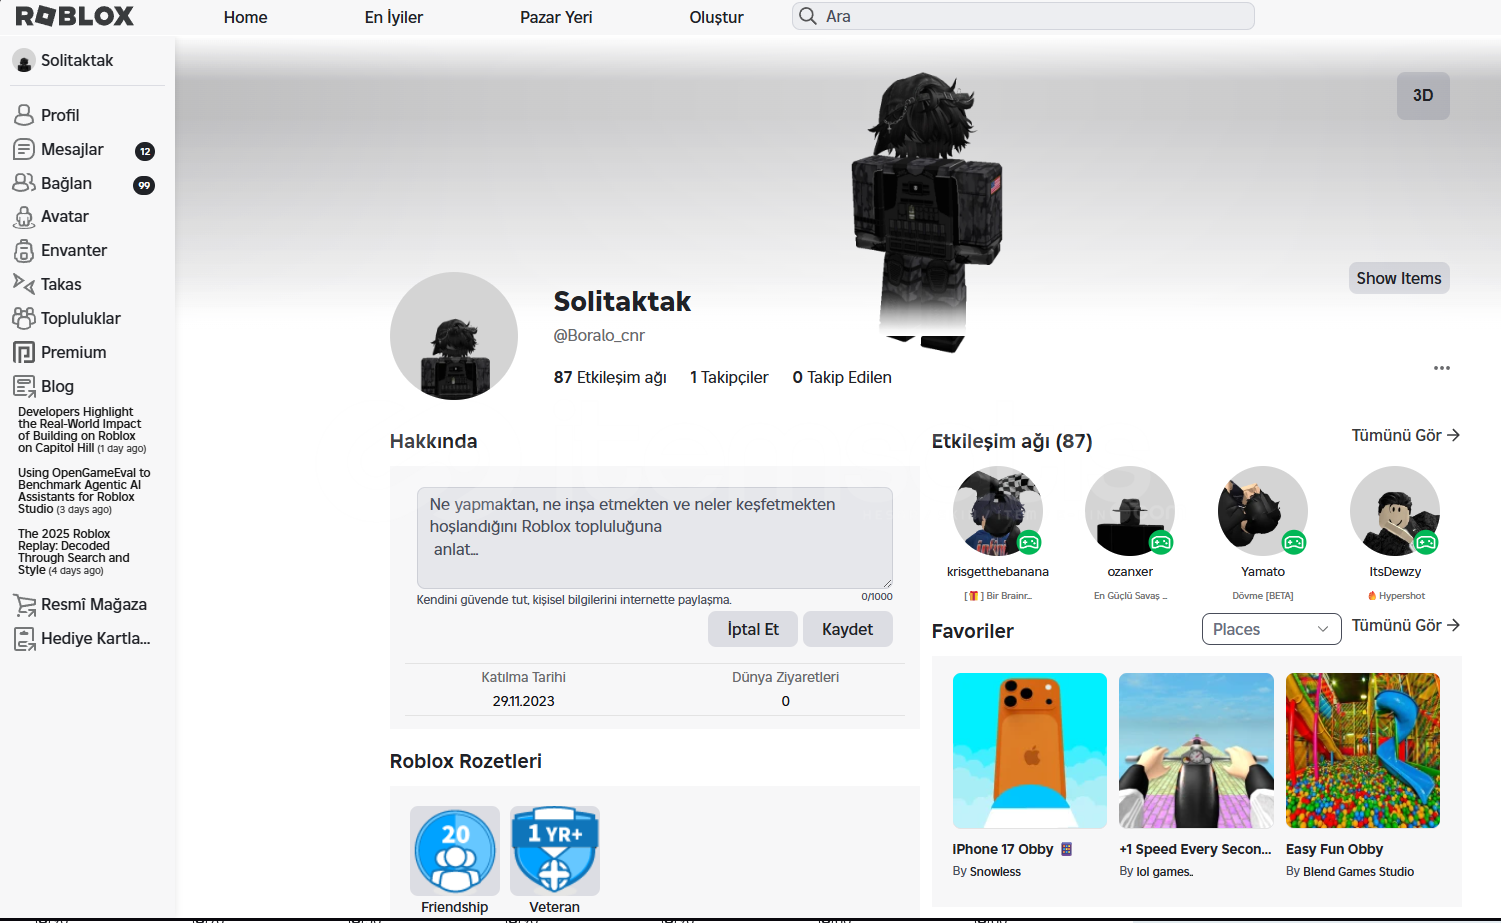The width and height of the screenshot is (1501, 923).
Task: Open Yamato's friend avatar
Action: point(1263,511)
